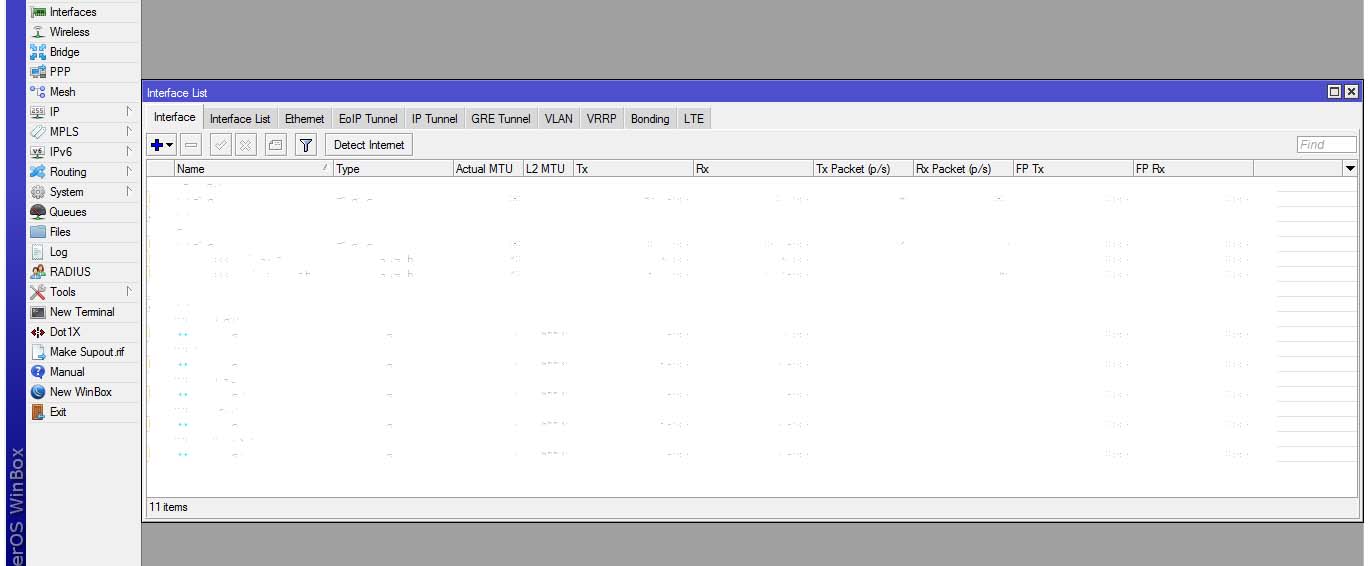This screenshot has width=1368, height=566.
Task: Open the Files folder icon
Action: click(38, 232)
